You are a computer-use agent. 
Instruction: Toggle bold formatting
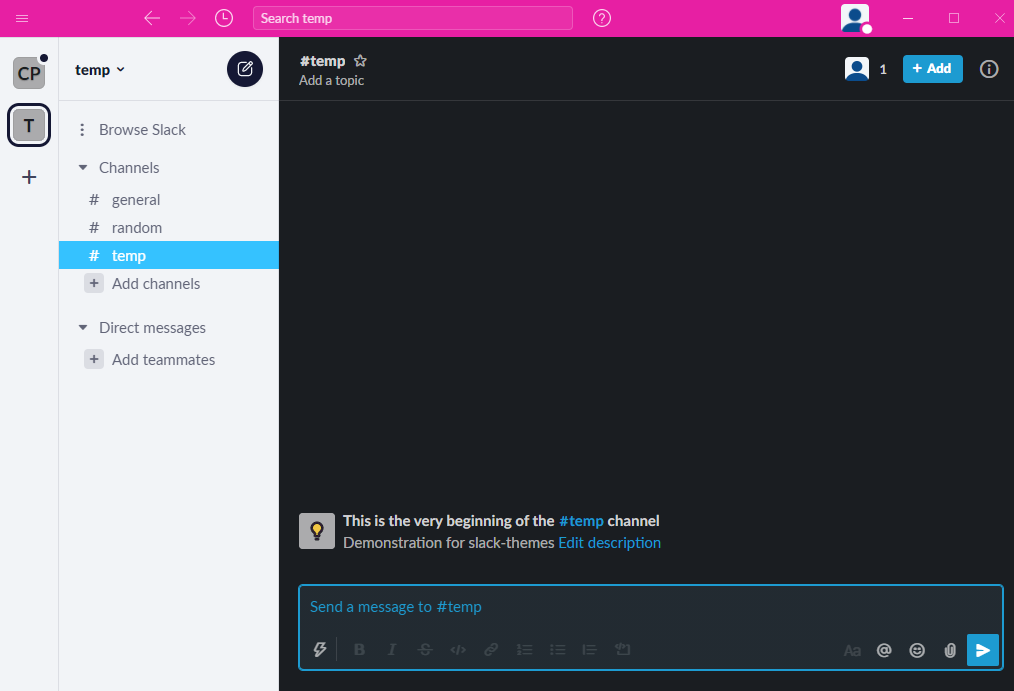(360, 650)
